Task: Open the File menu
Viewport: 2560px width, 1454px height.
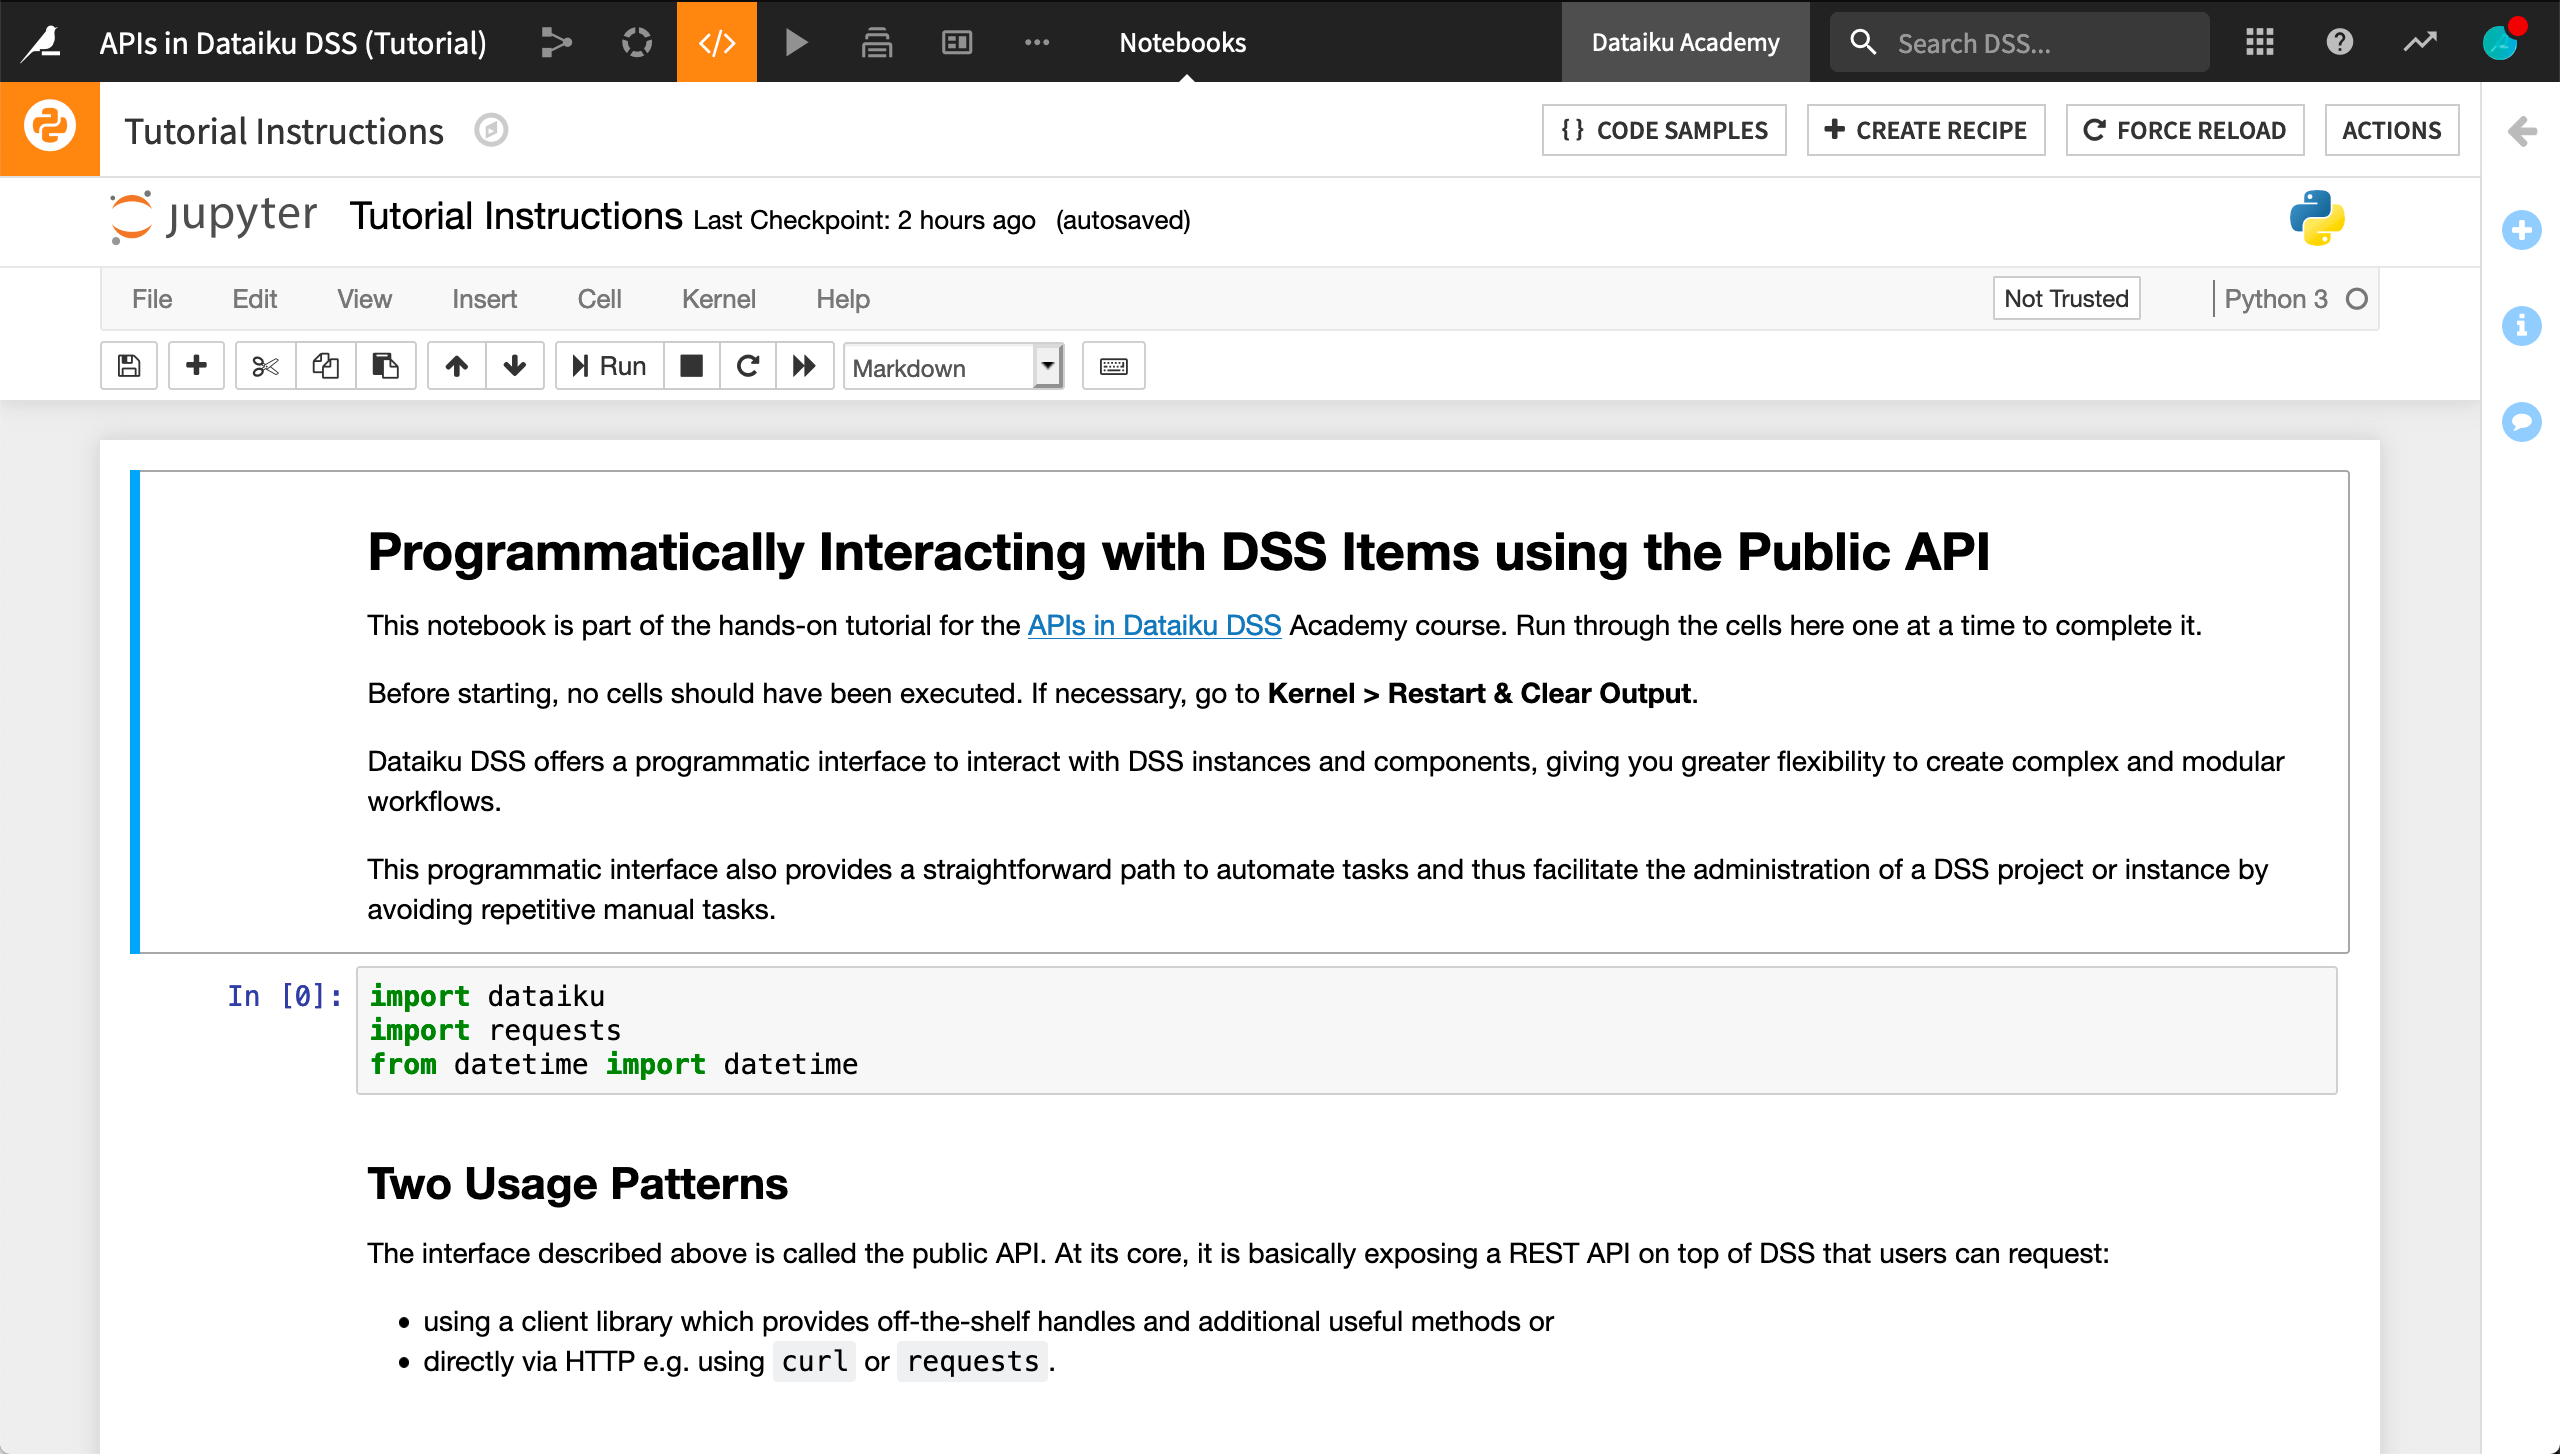Action: (x=152, y=299)
